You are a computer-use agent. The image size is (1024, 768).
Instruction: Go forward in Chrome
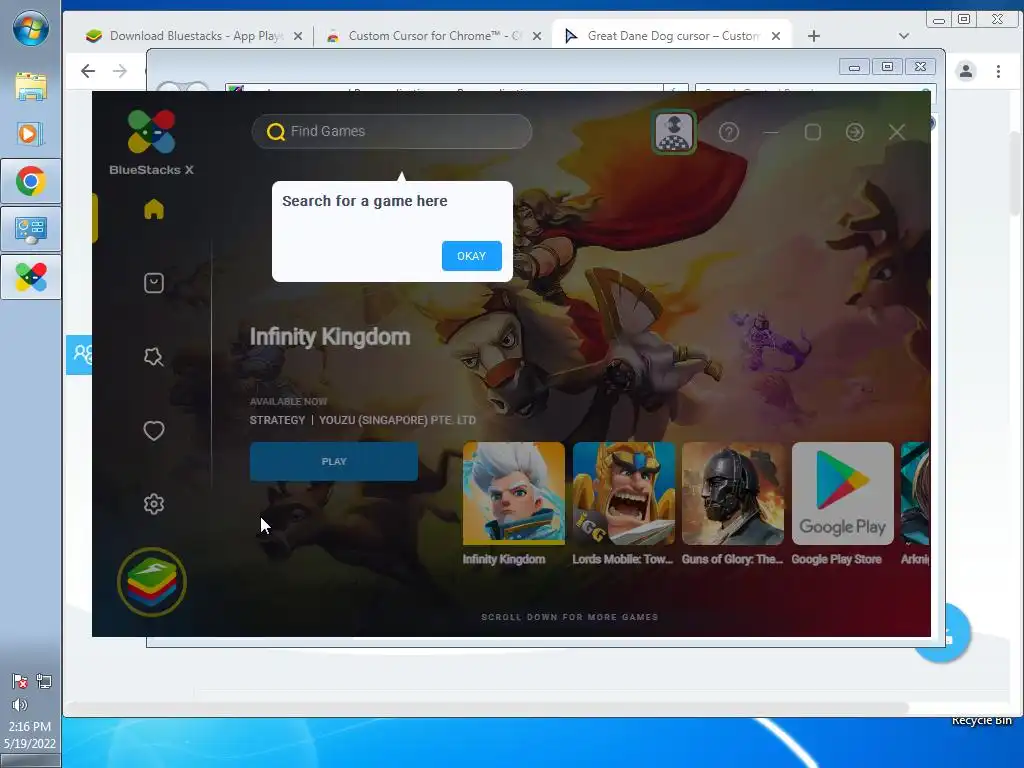120,71
